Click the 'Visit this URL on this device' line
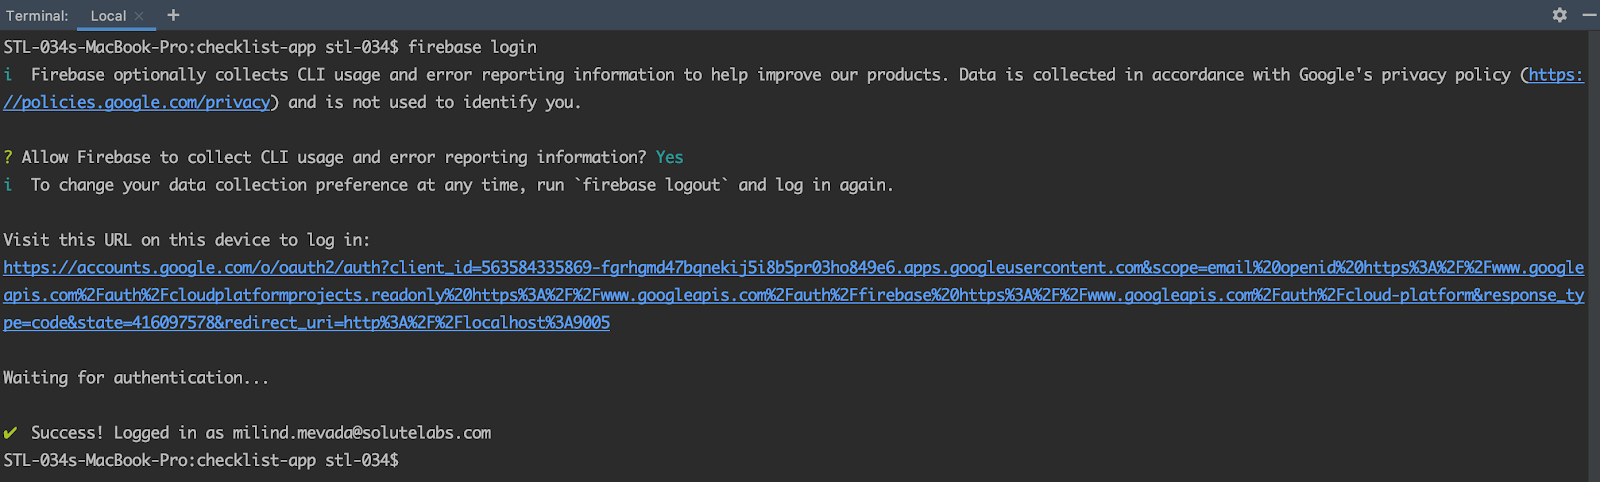The height and width of the screenshot is (482, 1600). coord(186,240)
